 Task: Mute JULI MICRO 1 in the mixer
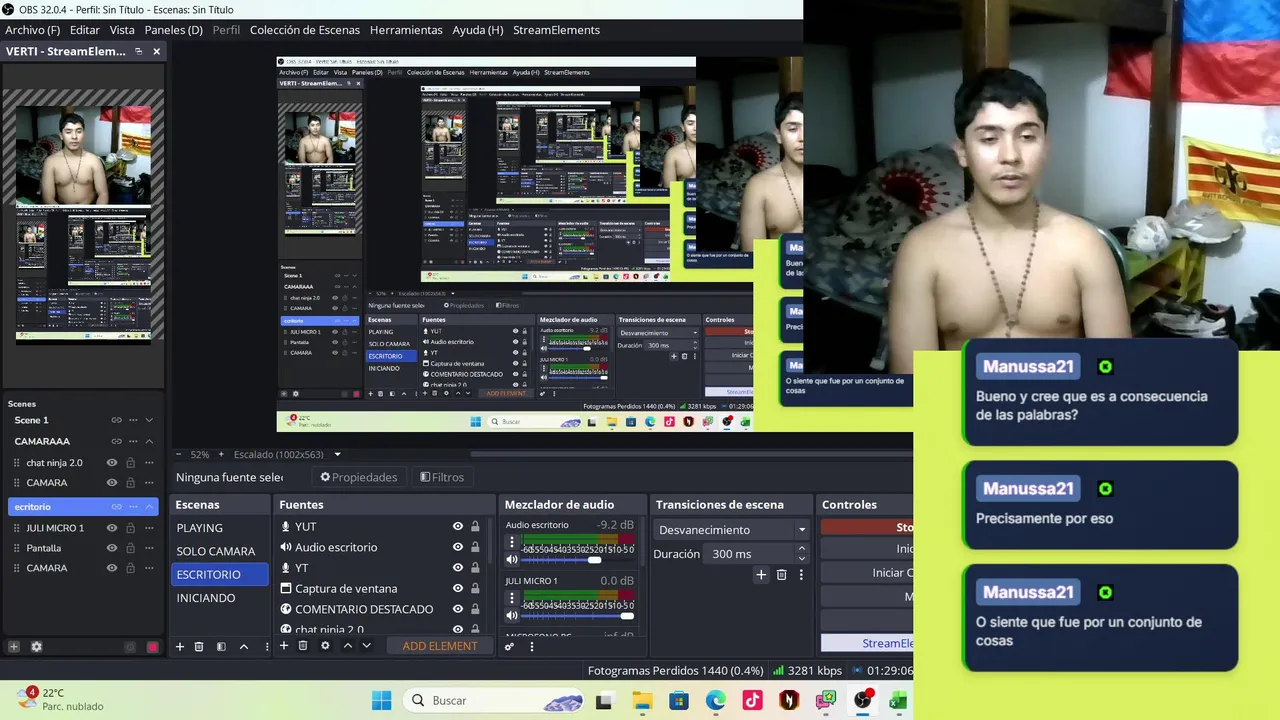coord(512,616)
